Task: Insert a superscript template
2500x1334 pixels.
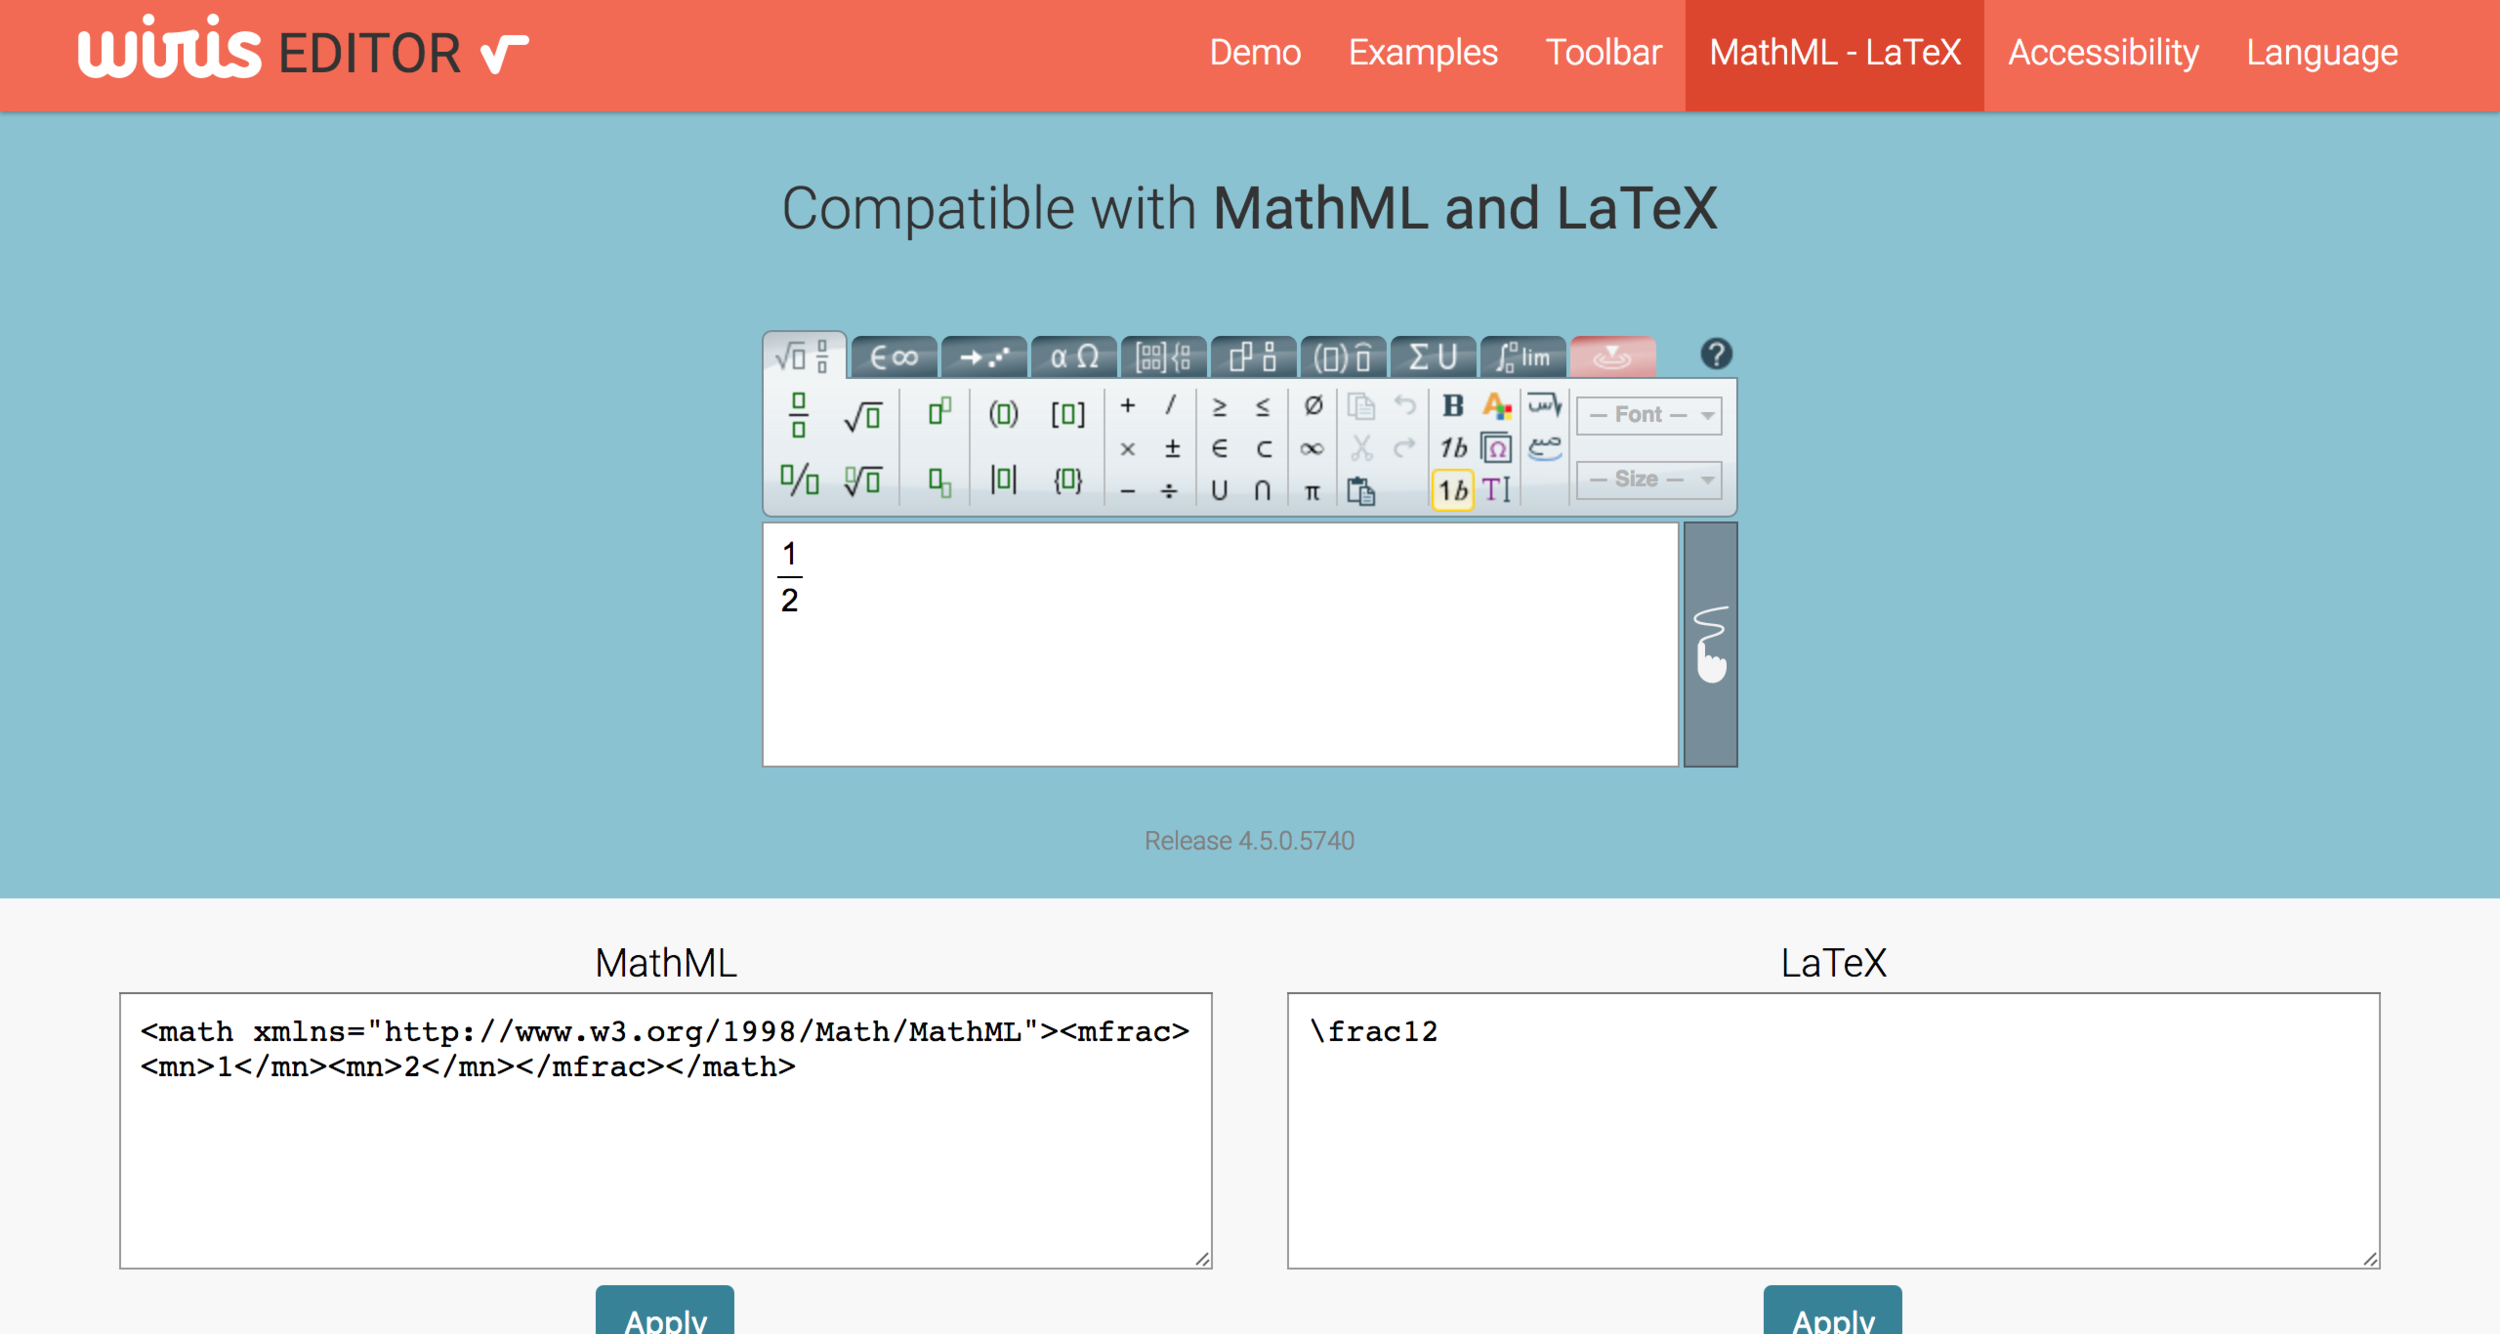Action: click(x=939, y=412)
